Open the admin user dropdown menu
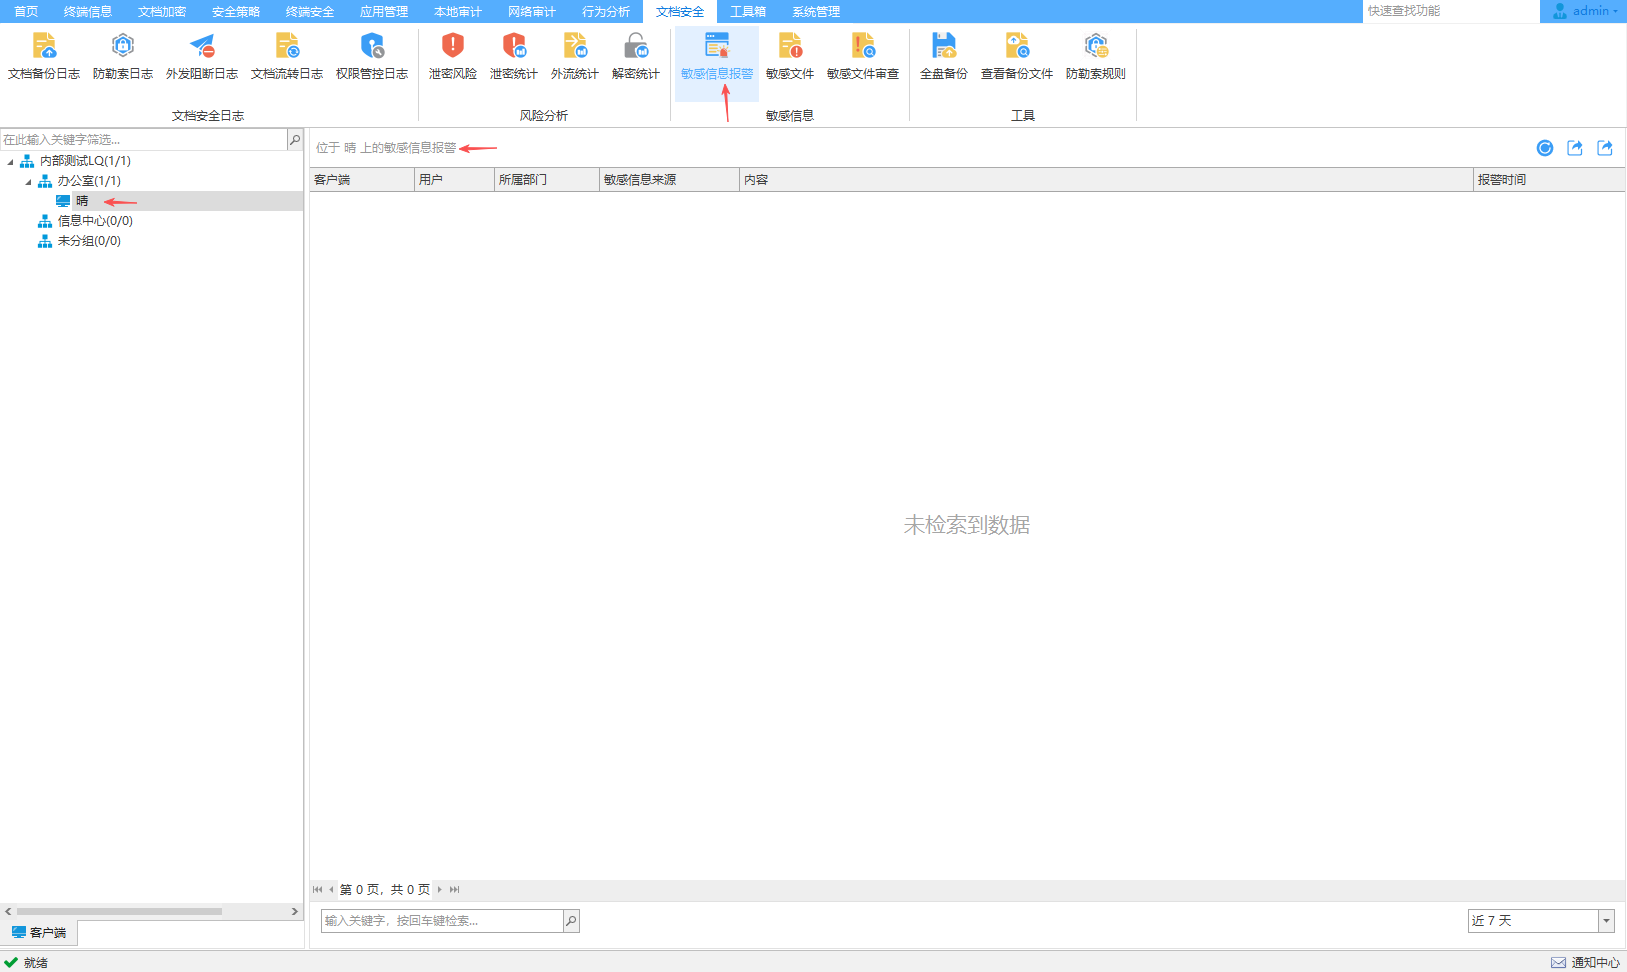 tap(1587, 11)
